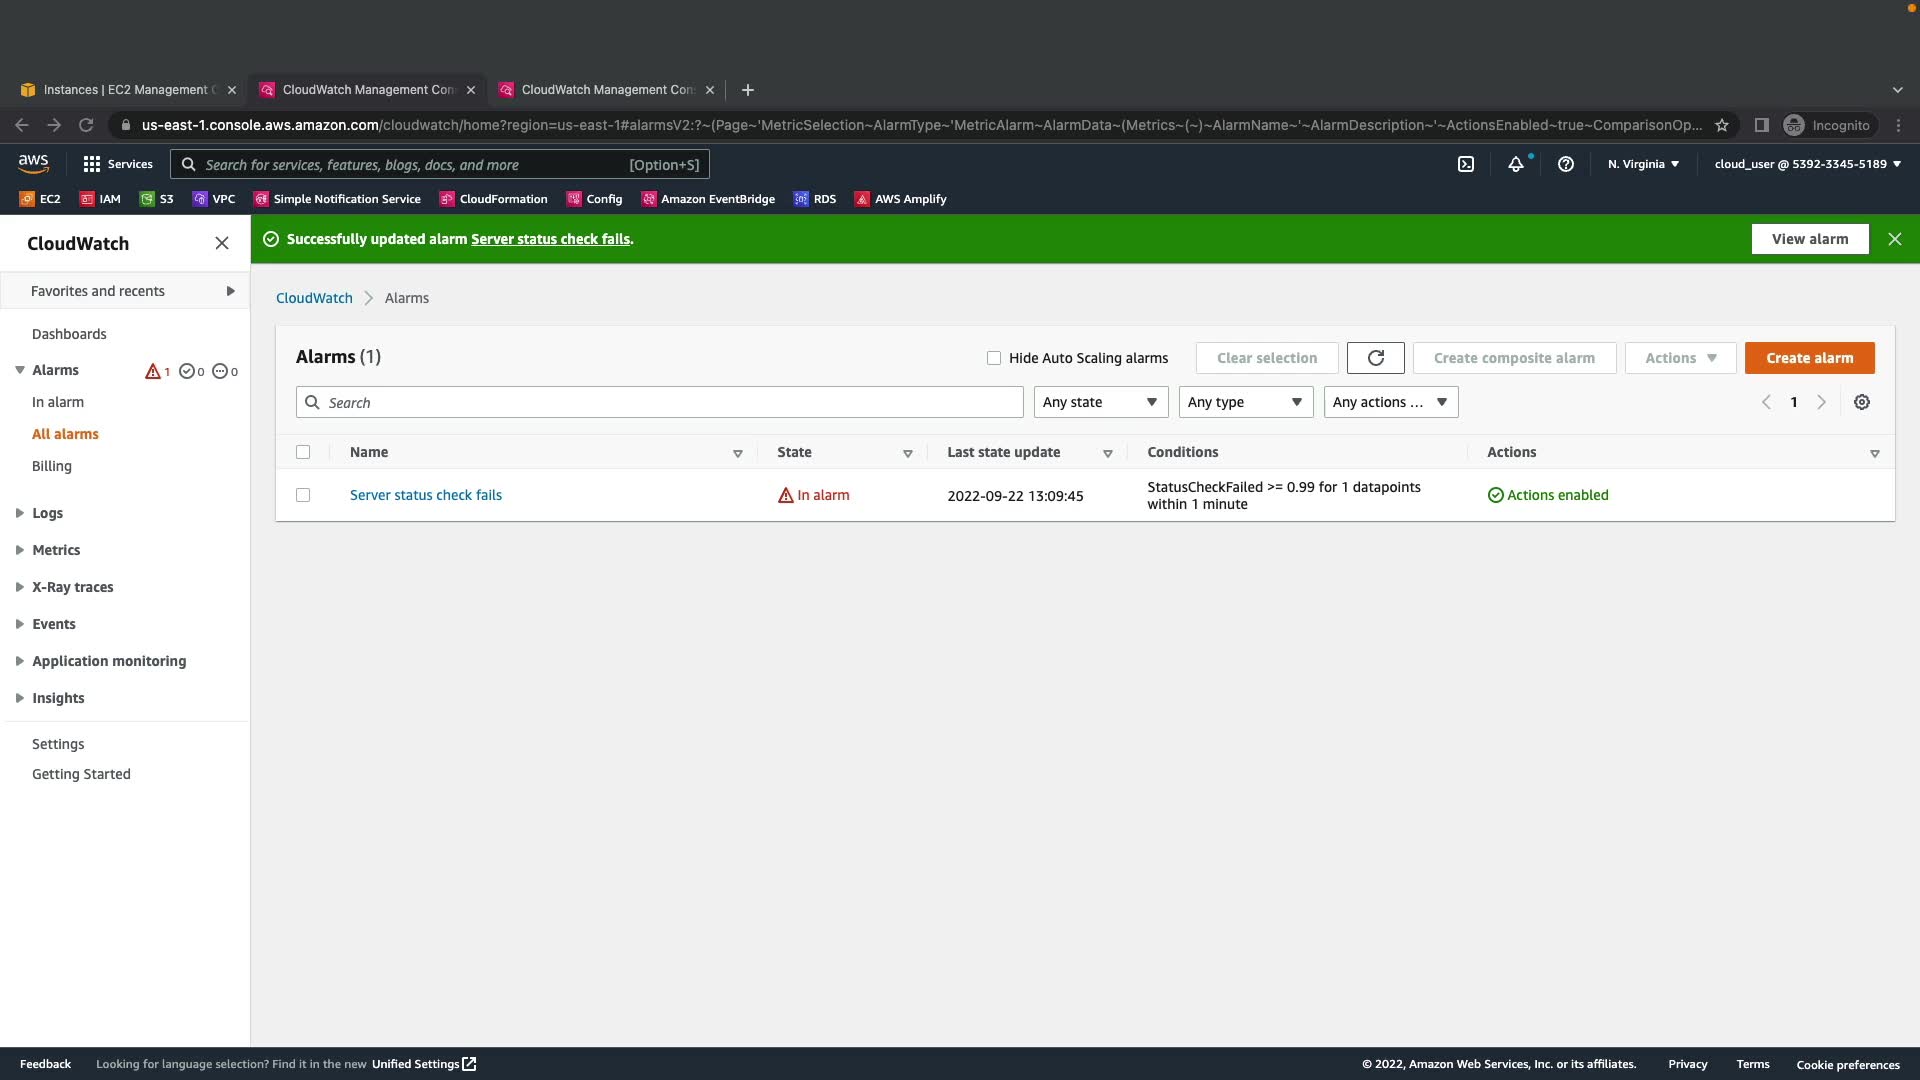Open the AWS CloudShell icon
1920x1080 pixels.
coord(1465,165)
